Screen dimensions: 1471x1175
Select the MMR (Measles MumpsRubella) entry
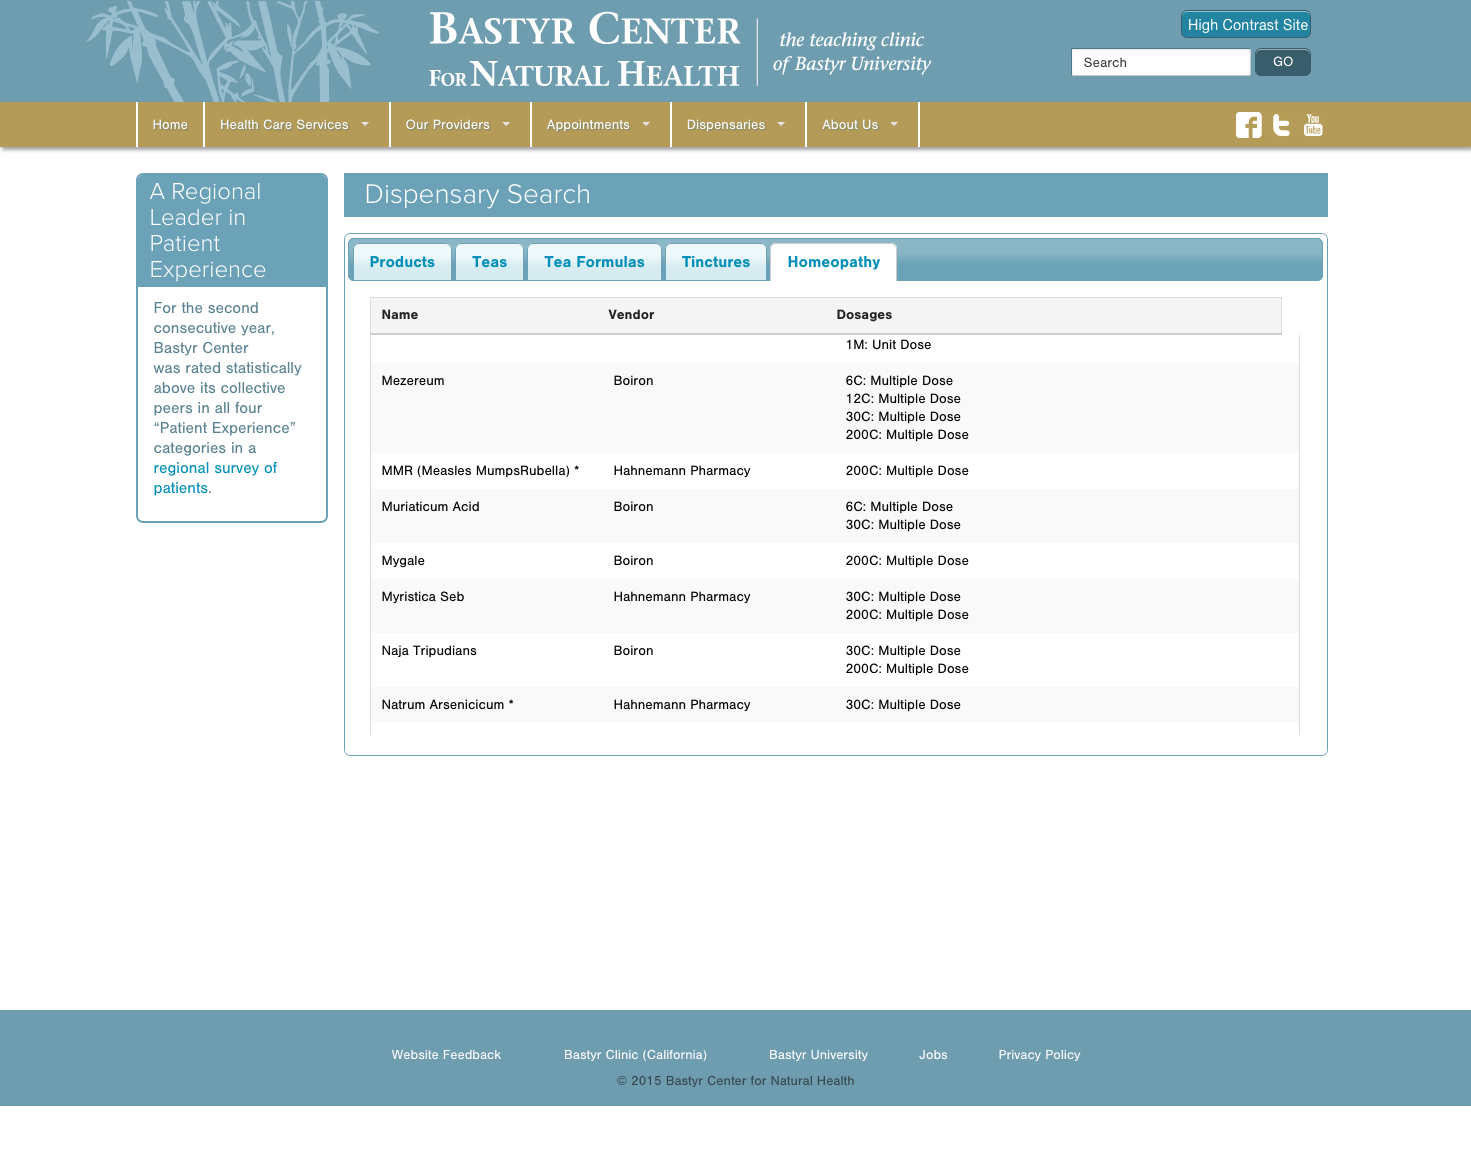click(480, 471)
